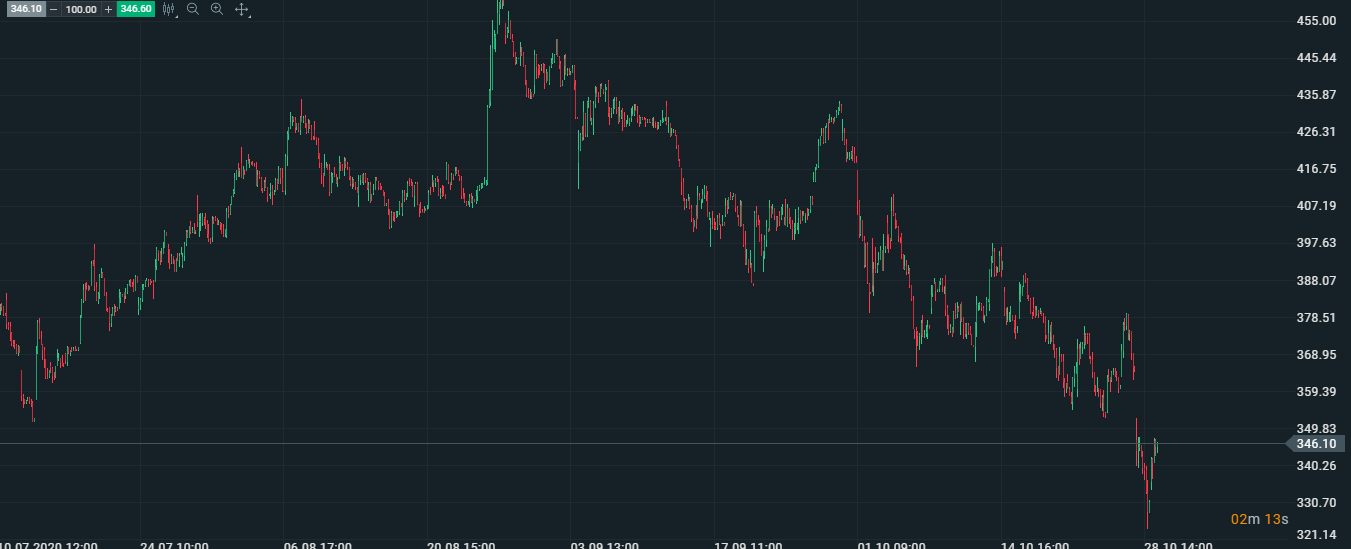The width and height of the screenshot is (1351, 549).
Task: Click the 407.19 label on price axis
Action: coord(1316,206)
